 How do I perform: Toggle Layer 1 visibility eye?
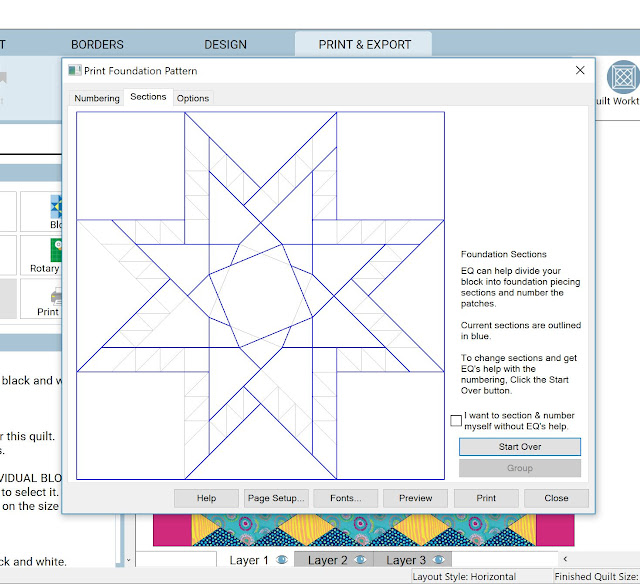click(x=282, y=560)
